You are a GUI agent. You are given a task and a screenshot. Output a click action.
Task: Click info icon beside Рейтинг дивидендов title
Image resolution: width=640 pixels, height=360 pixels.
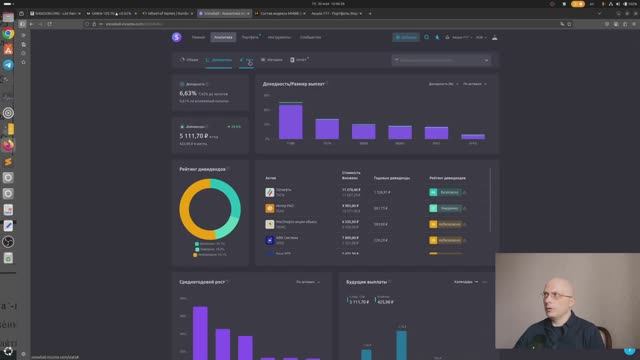(x=229, y=169)
